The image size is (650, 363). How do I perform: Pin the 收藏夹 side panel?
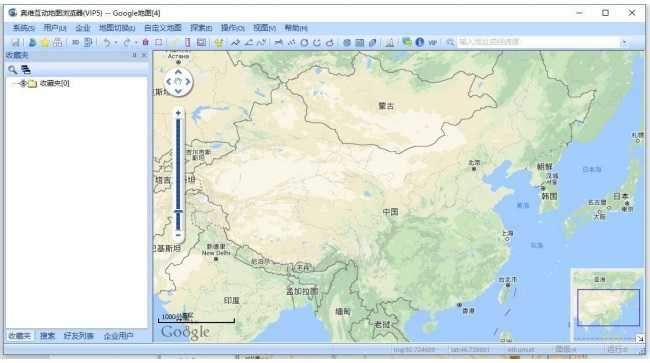coord(134,55)
